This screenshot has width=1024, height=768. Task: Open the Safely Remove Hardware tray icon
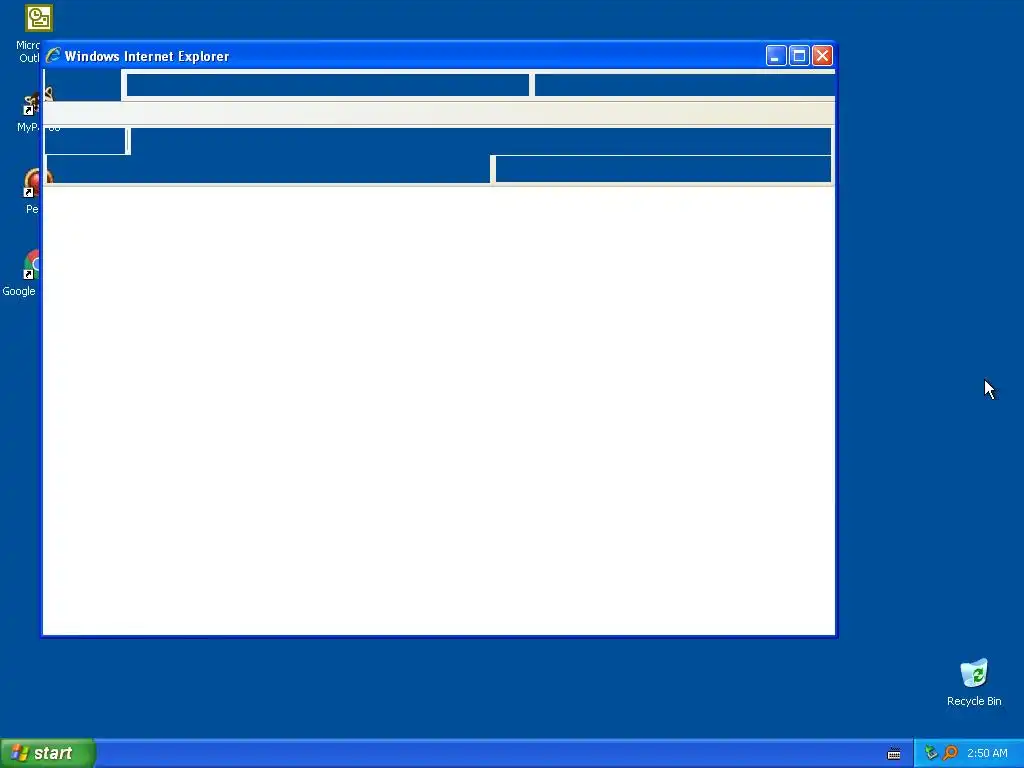931,753
